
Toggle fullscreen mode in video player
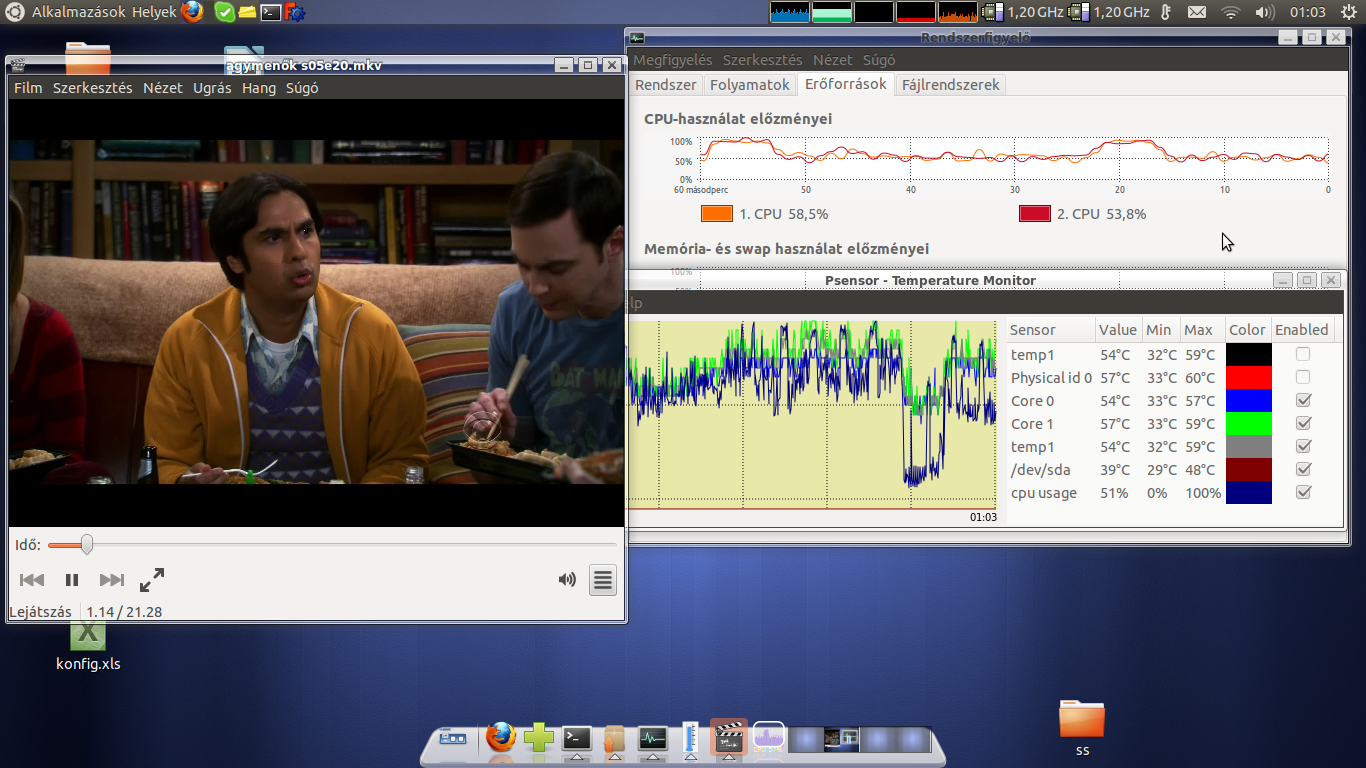(152, 580)
